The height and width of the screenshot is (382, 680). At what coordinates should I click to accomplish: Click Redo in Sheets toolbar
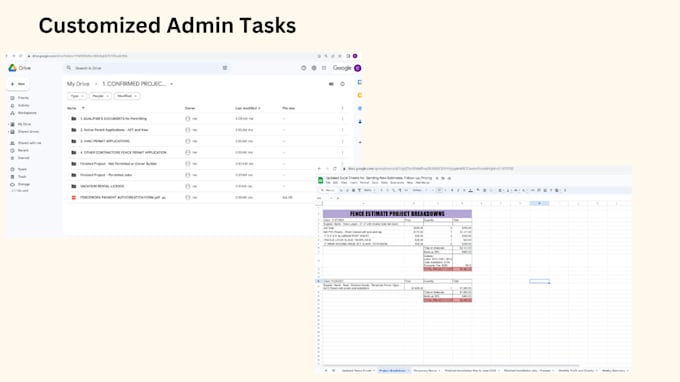347,190
